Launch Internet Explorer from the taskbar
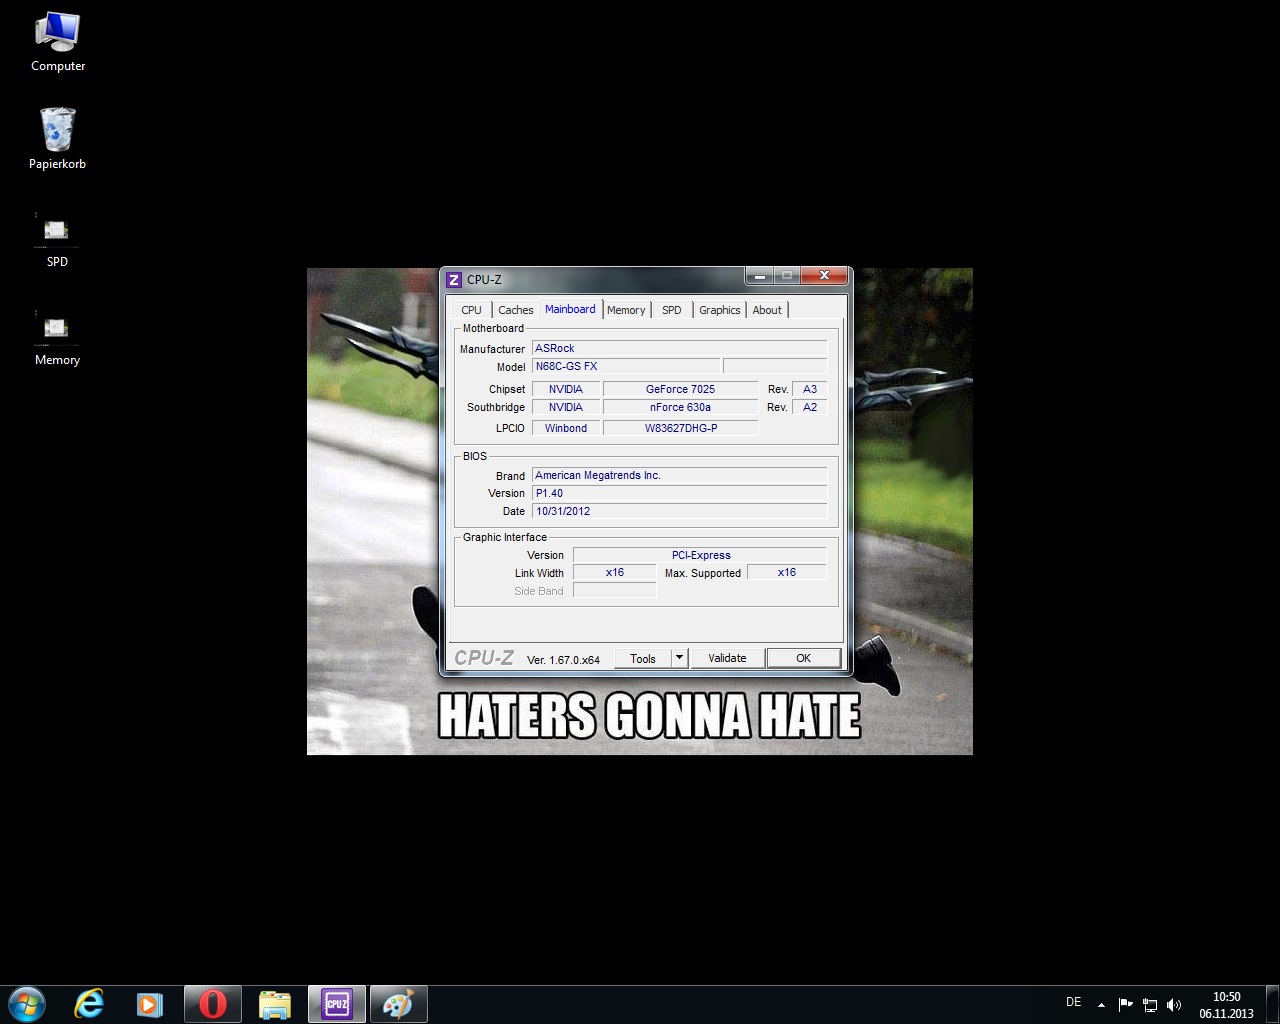This screenshot has height=1024, width=1280. [89, 1004]
